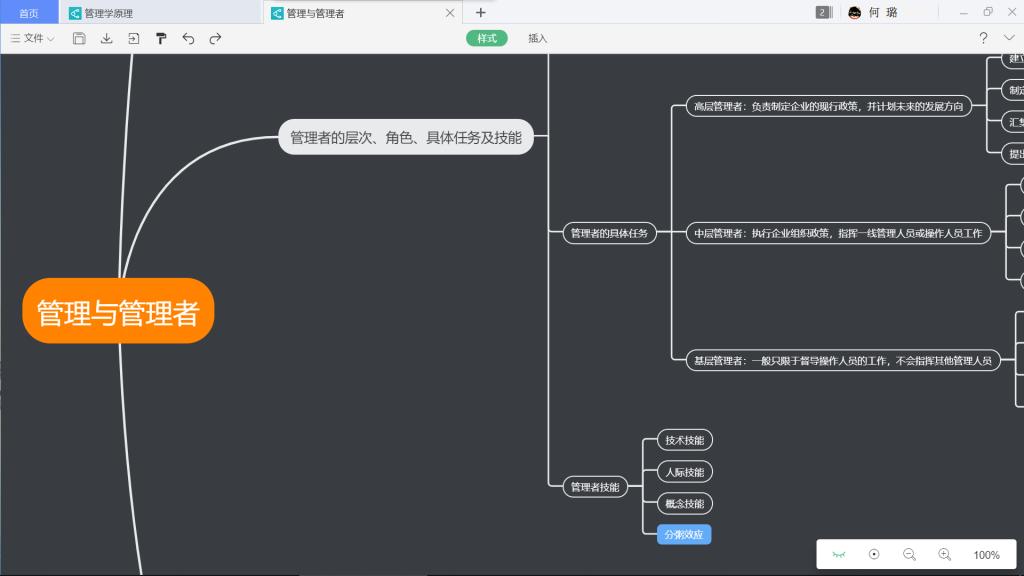Toggle eye-protection mode eyelash icon
Screen dimensions: 1024x576
(x=839, y=554)
